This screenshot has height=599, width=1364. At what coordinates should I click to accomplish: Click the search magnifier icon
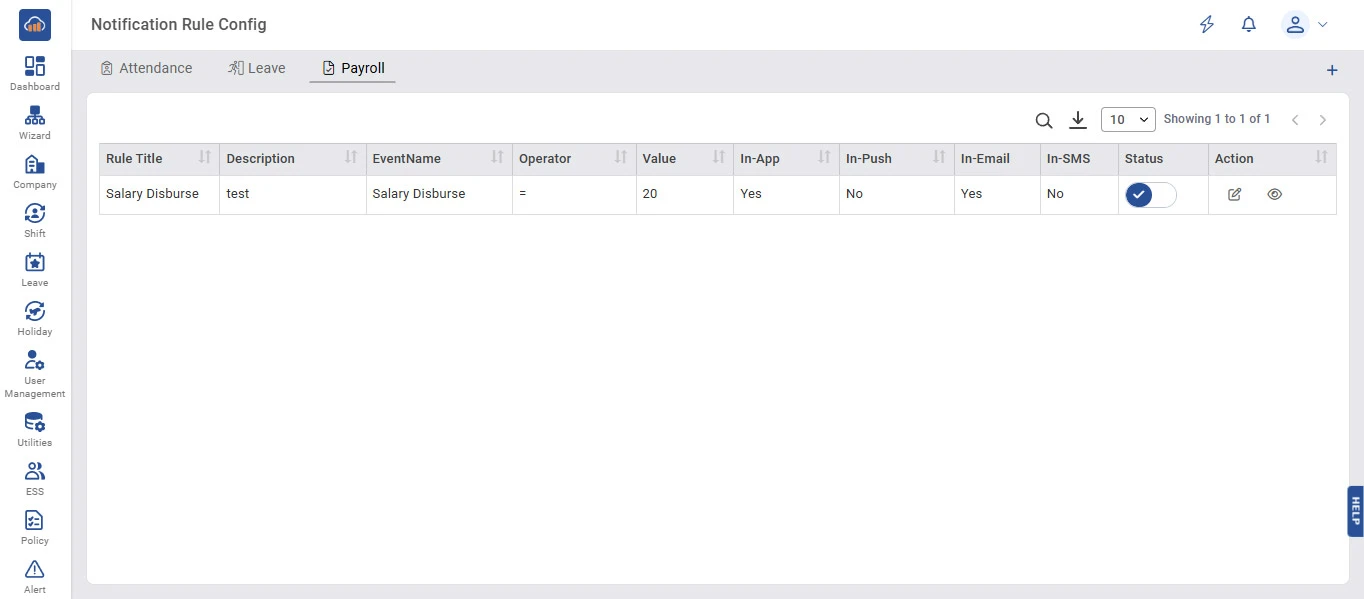(x=1043, y=120)
